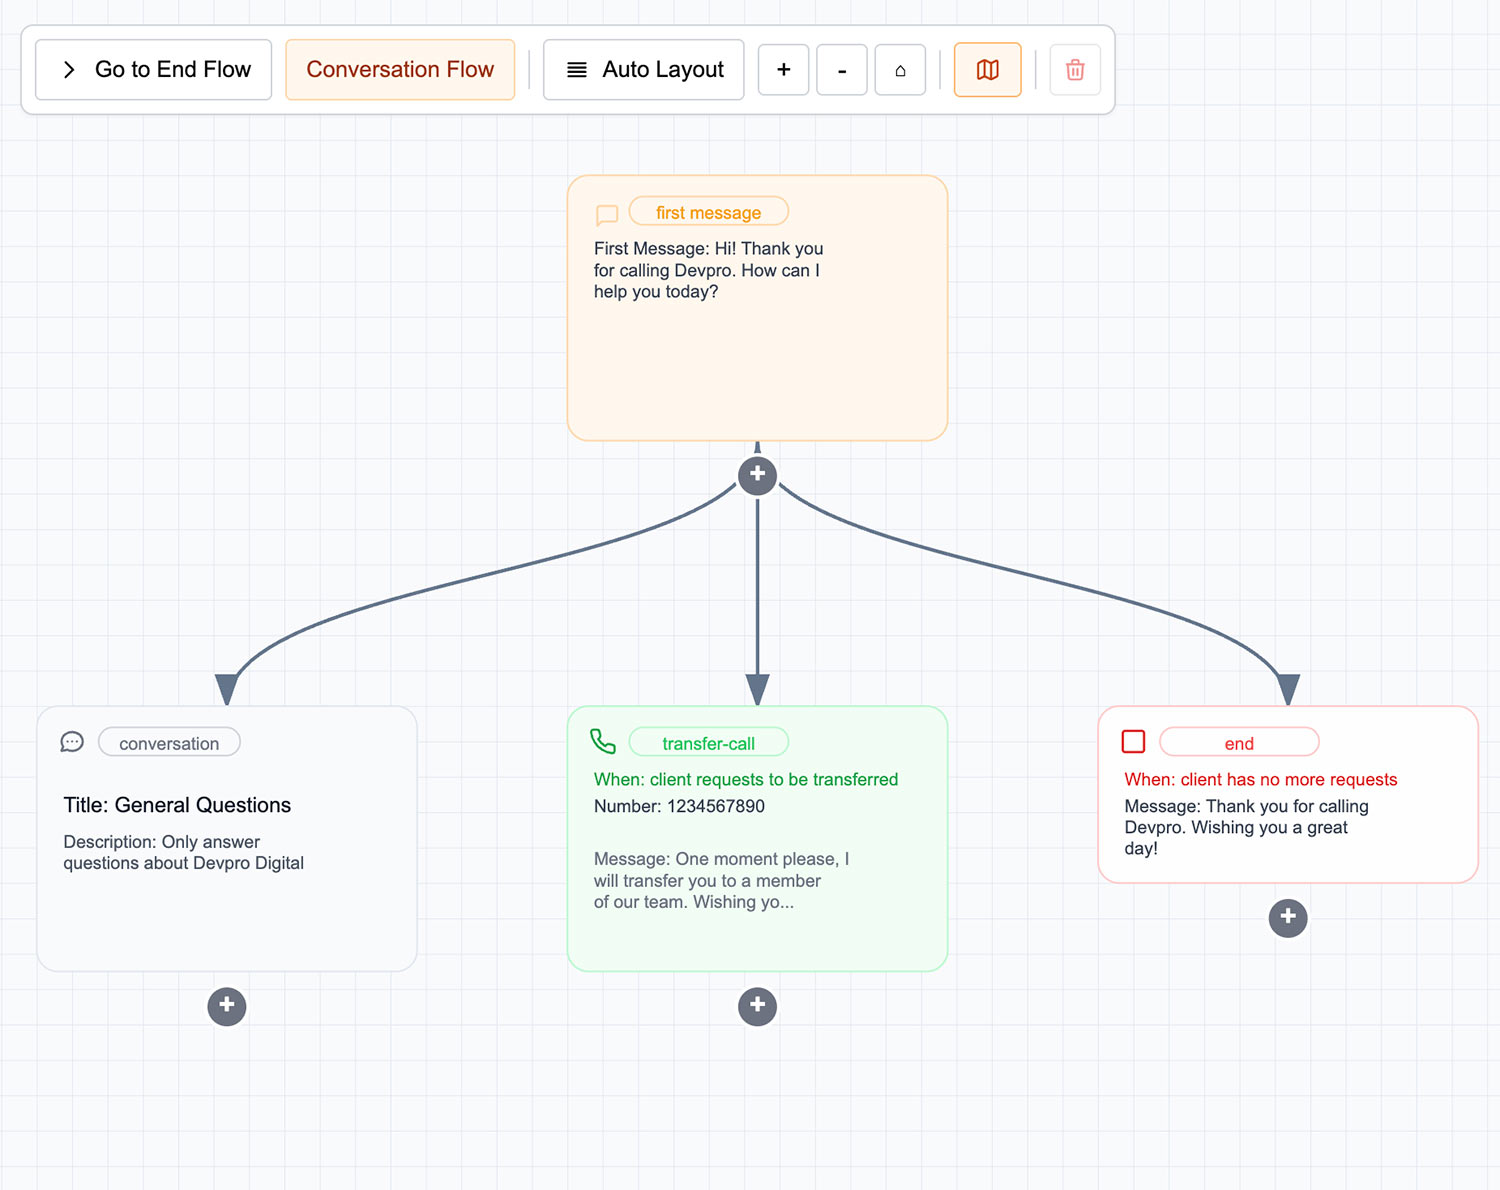This screenshot has width=1500, height=1190.
Task: Click the chat bubble icon on conversation node
Action: 72,742
